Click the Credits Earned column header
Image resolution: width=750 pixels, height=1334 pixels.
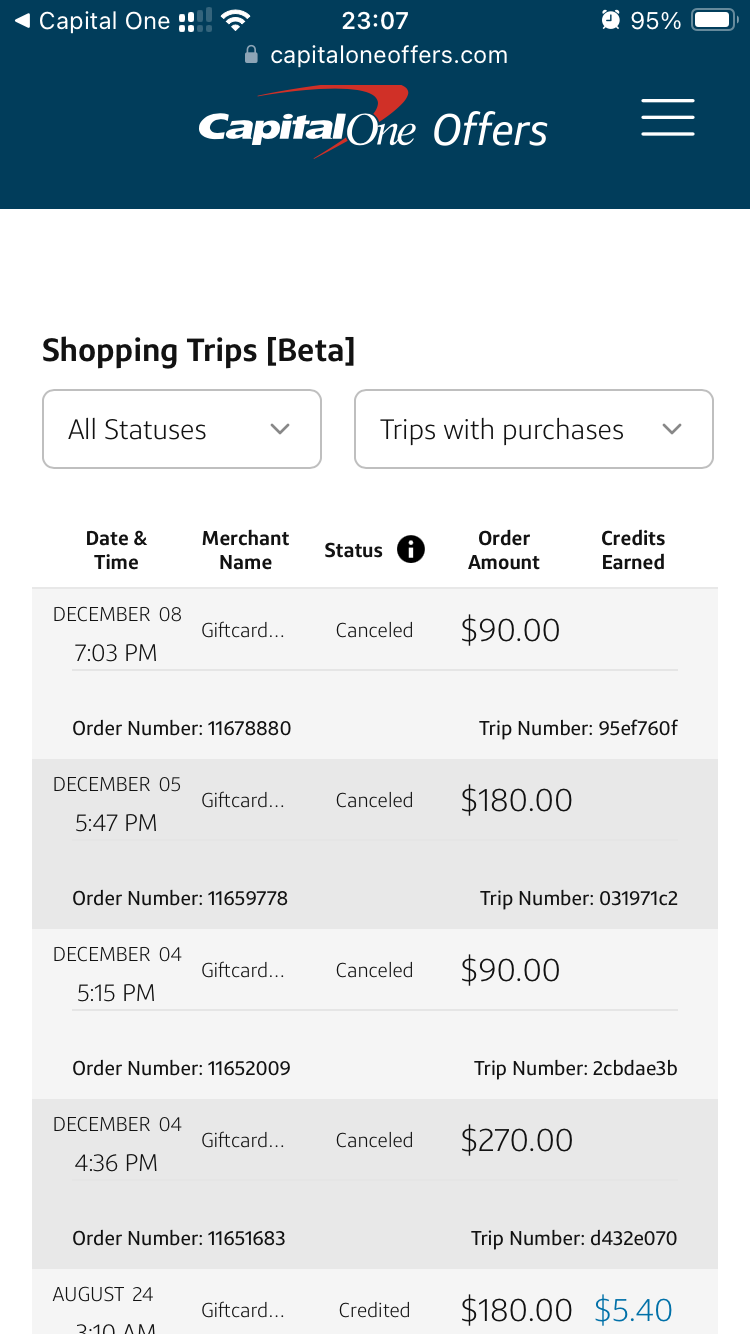(633, 550)
